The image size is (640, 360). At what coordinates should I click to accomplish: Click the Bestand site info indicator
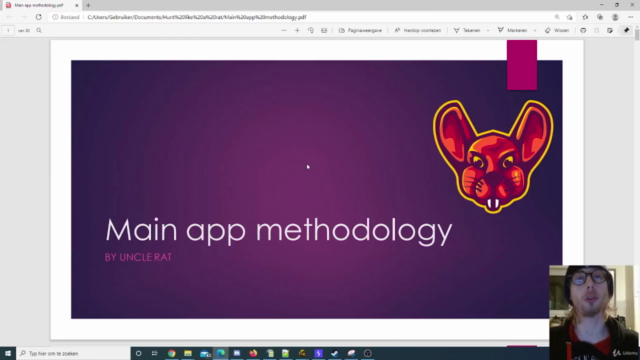tap(66, 17)
